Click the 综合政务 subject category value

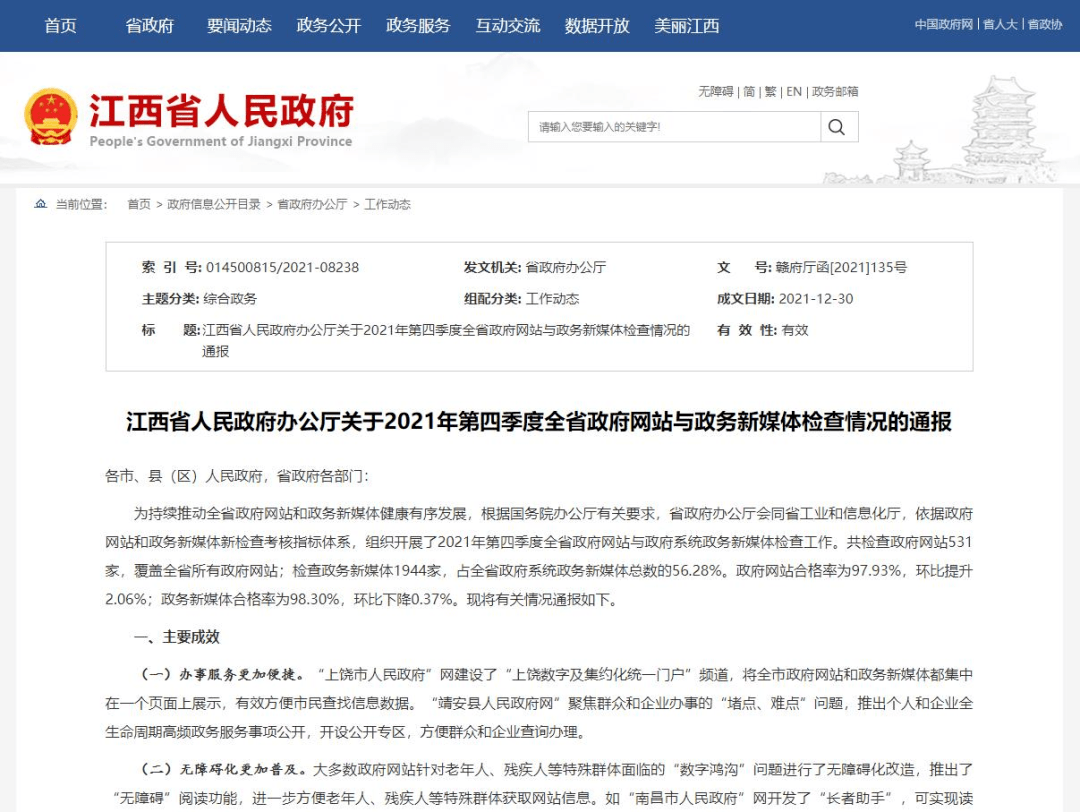(230, 299)
